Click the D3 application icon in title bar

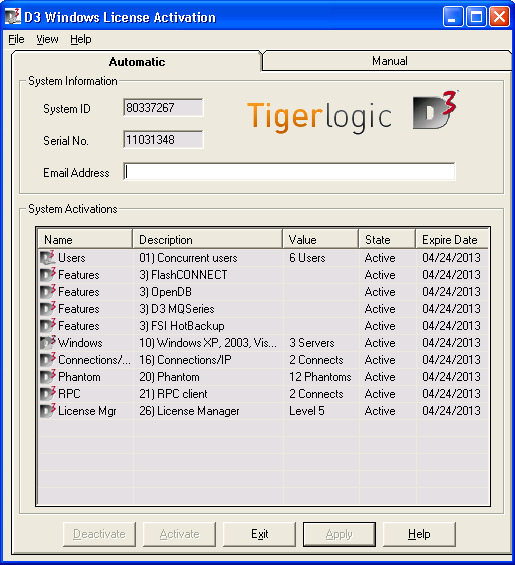pos(13,17)
